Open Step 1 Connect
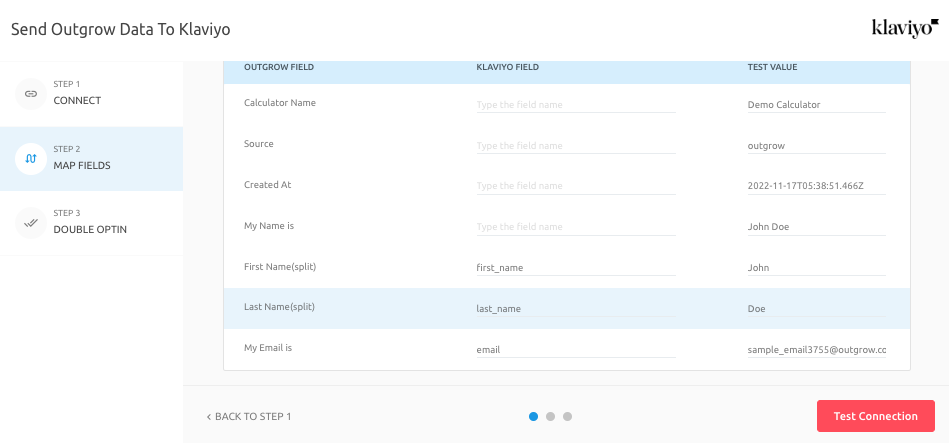The image size is (949, 443). [x=91, y=94]
